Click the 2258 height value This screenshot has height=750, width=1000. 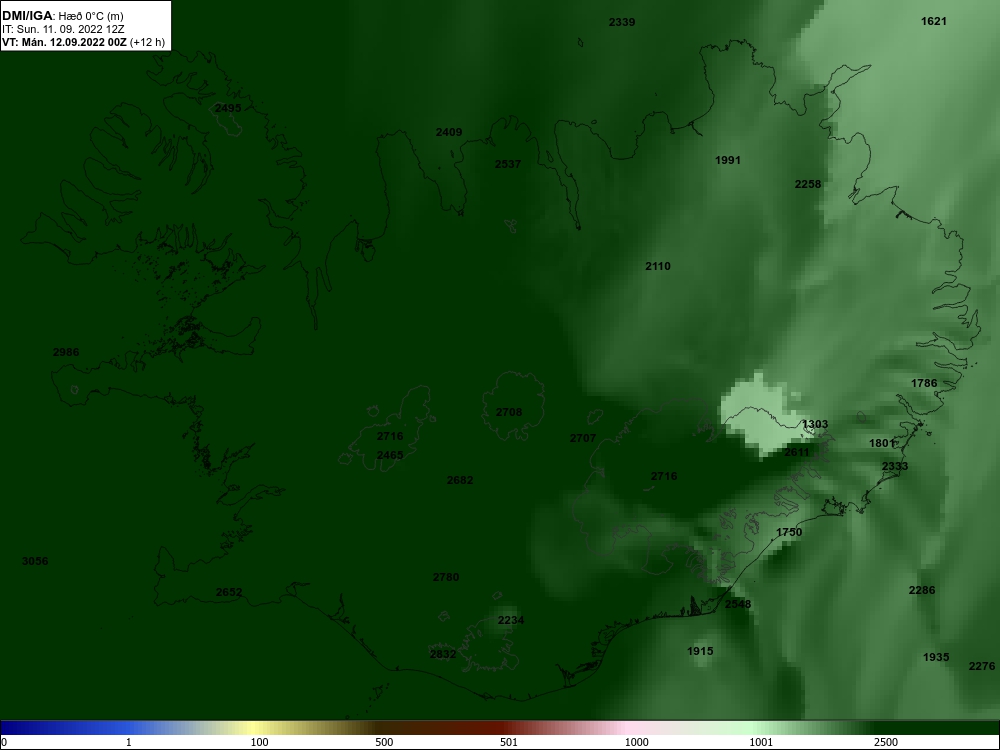tap(808, 184)
